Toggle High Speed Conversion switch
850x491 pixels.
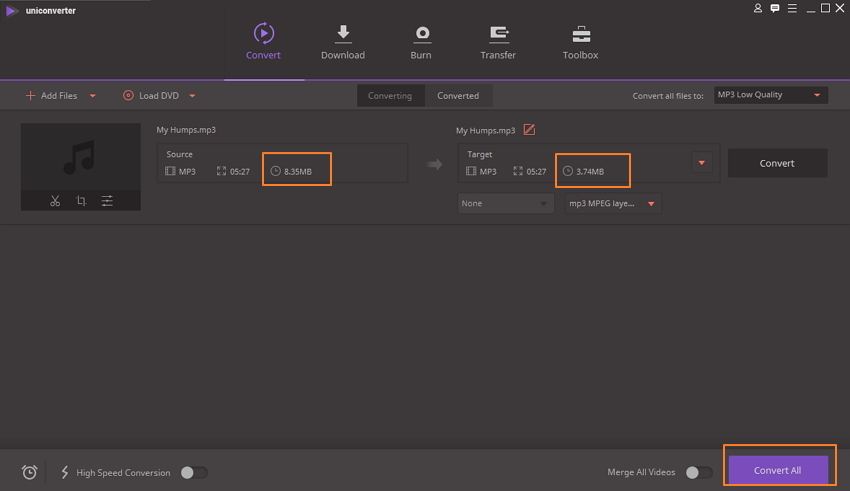pyautogui.click(x=194, y=473)
